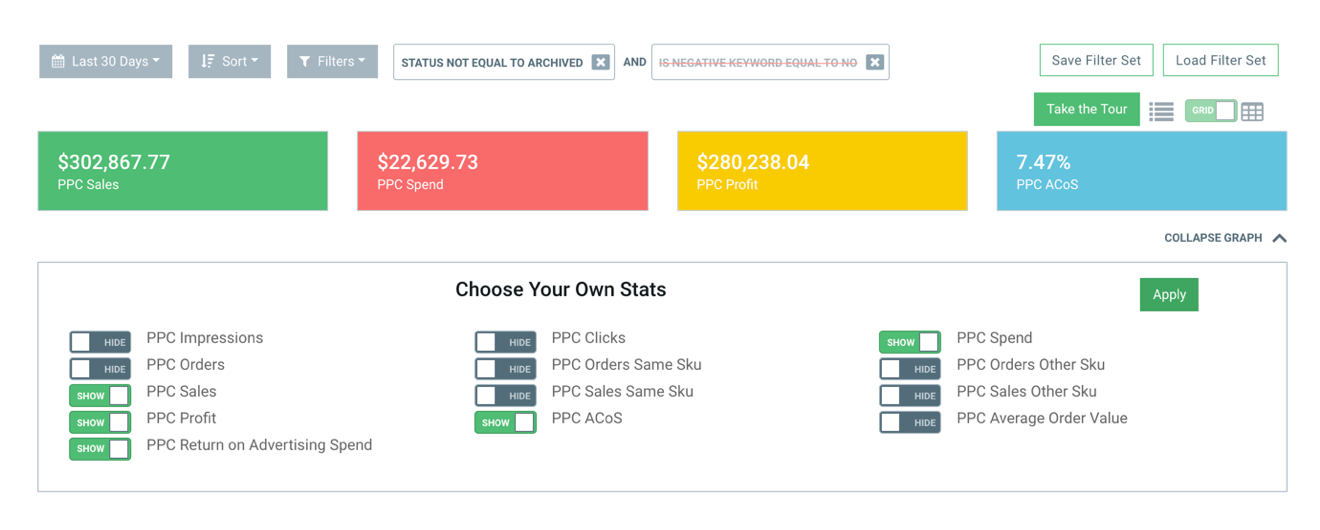Toggle the Grid view switch
The image size is (1320, 530).
coord(1210,111)
